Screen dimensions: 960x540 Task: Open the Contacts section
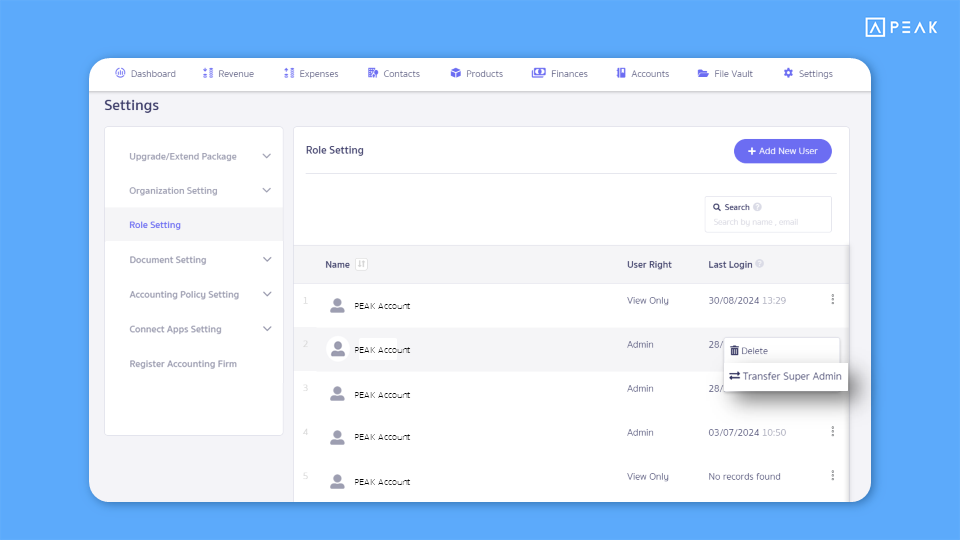tap(394, 73)
